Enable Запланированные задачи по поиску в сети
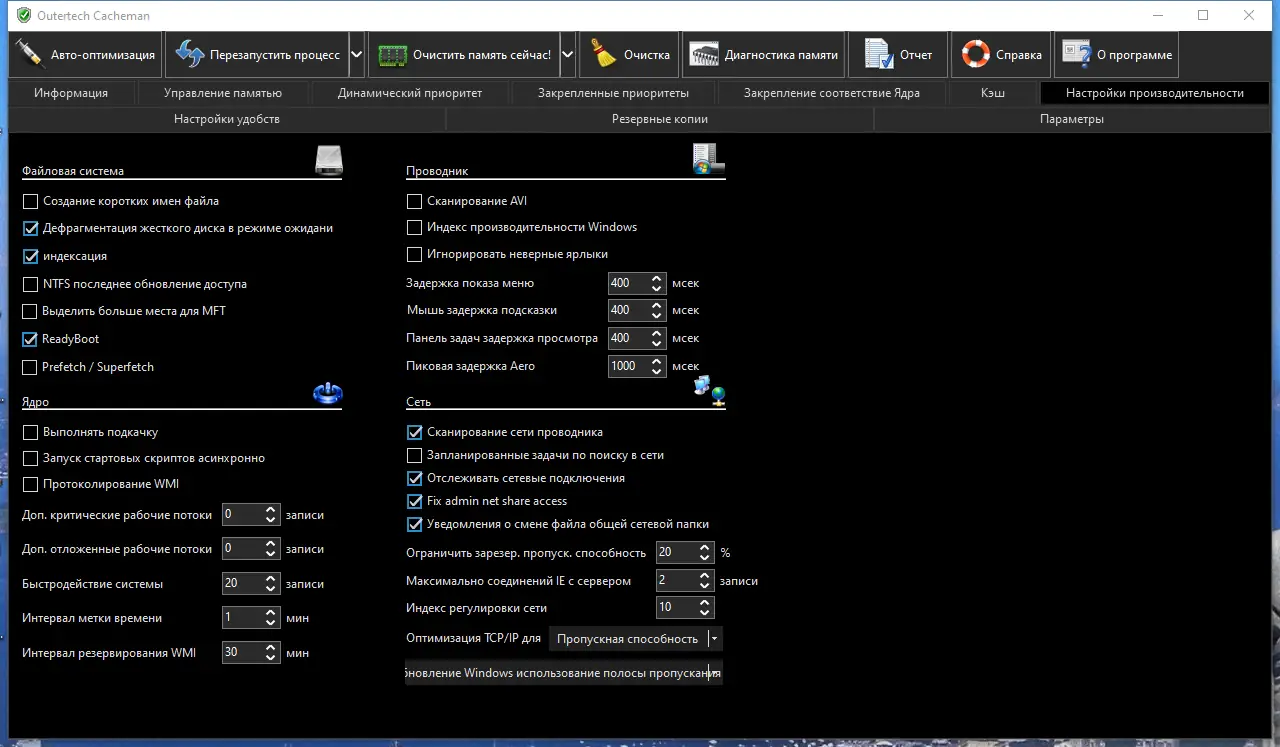The image size is (1280, 747). point(414,455)
